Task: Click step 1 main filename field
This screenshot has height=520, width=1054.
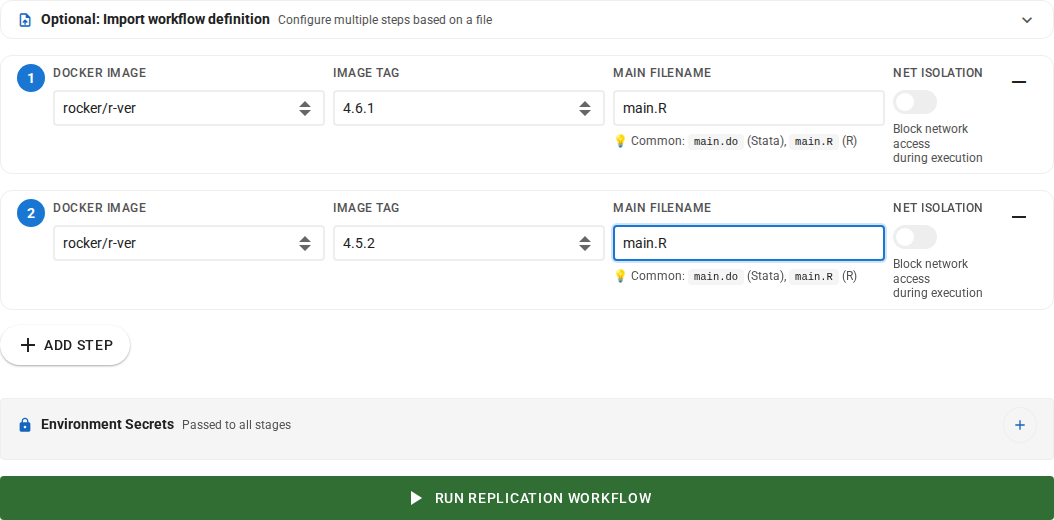Action: tap(749, 108)
